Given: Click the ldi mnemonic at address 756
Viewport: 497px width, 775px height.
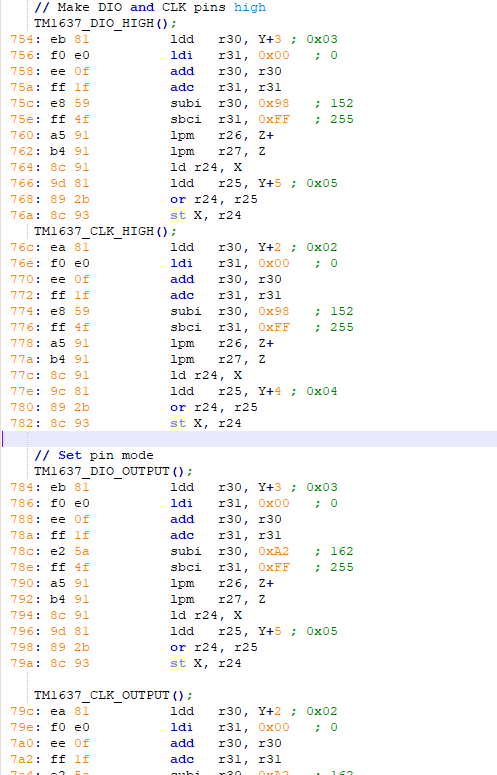Looking at the screenshot, I should [x=182, y=55].
